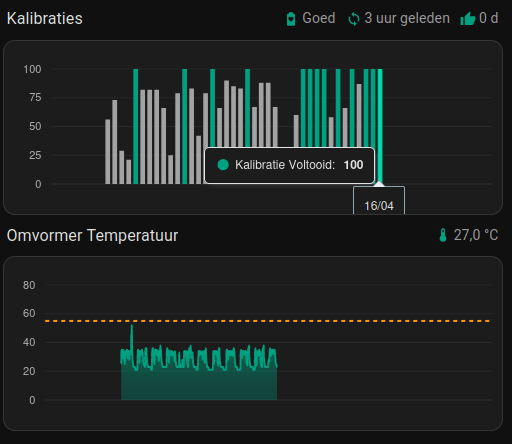Click the '40' y-axis label in temperature chart
Image resolution: width=512 pixels, height=444 pixels.
(x=29, y=342)
